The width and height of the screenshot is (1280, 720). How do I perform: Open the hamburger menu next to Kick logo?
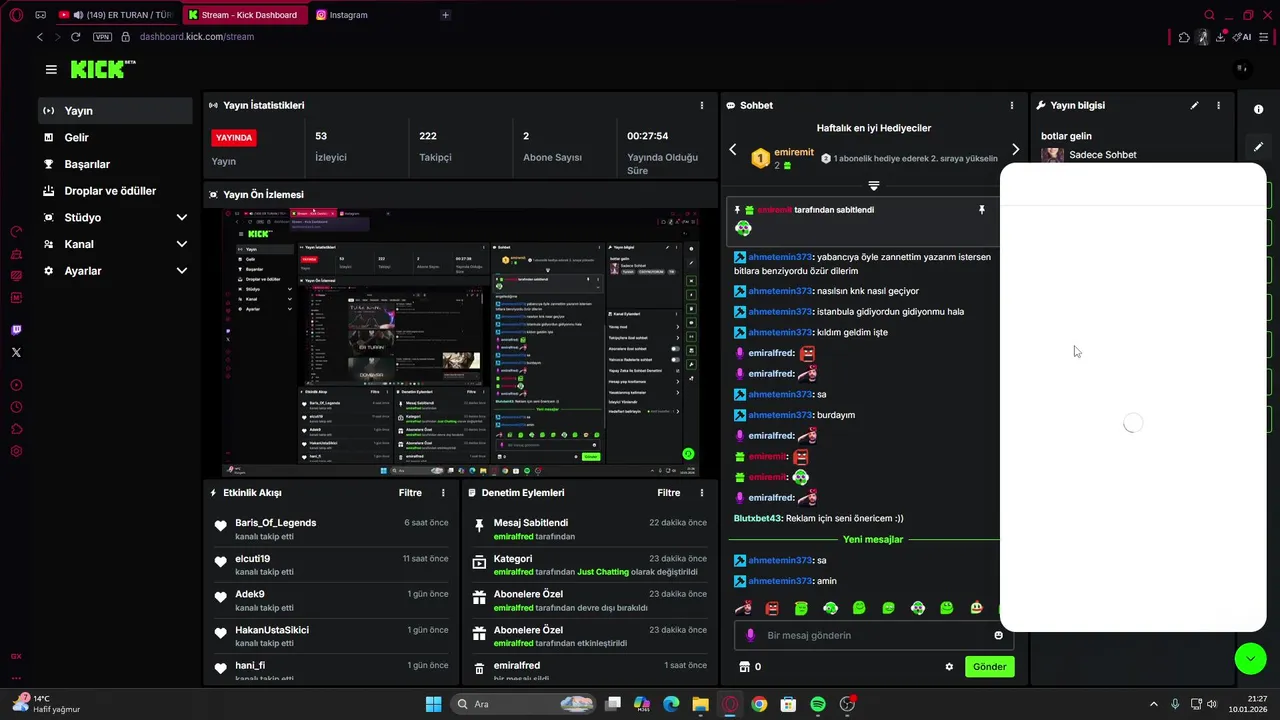pyautogui.click(x=51, y=70)
